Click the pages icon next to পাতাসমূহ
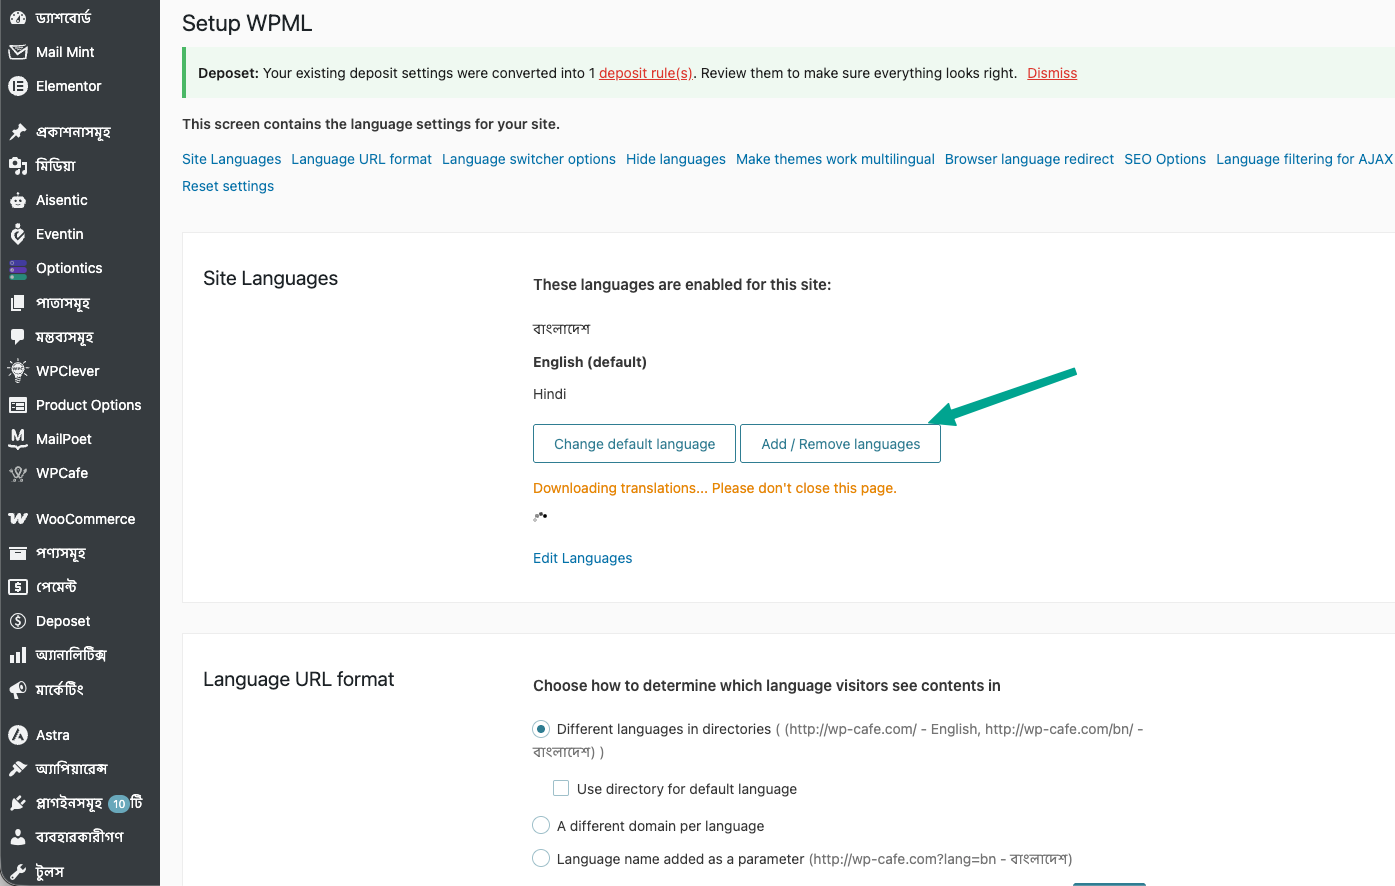The height and width of the screenshot is (886, 1395). (18, 303)
